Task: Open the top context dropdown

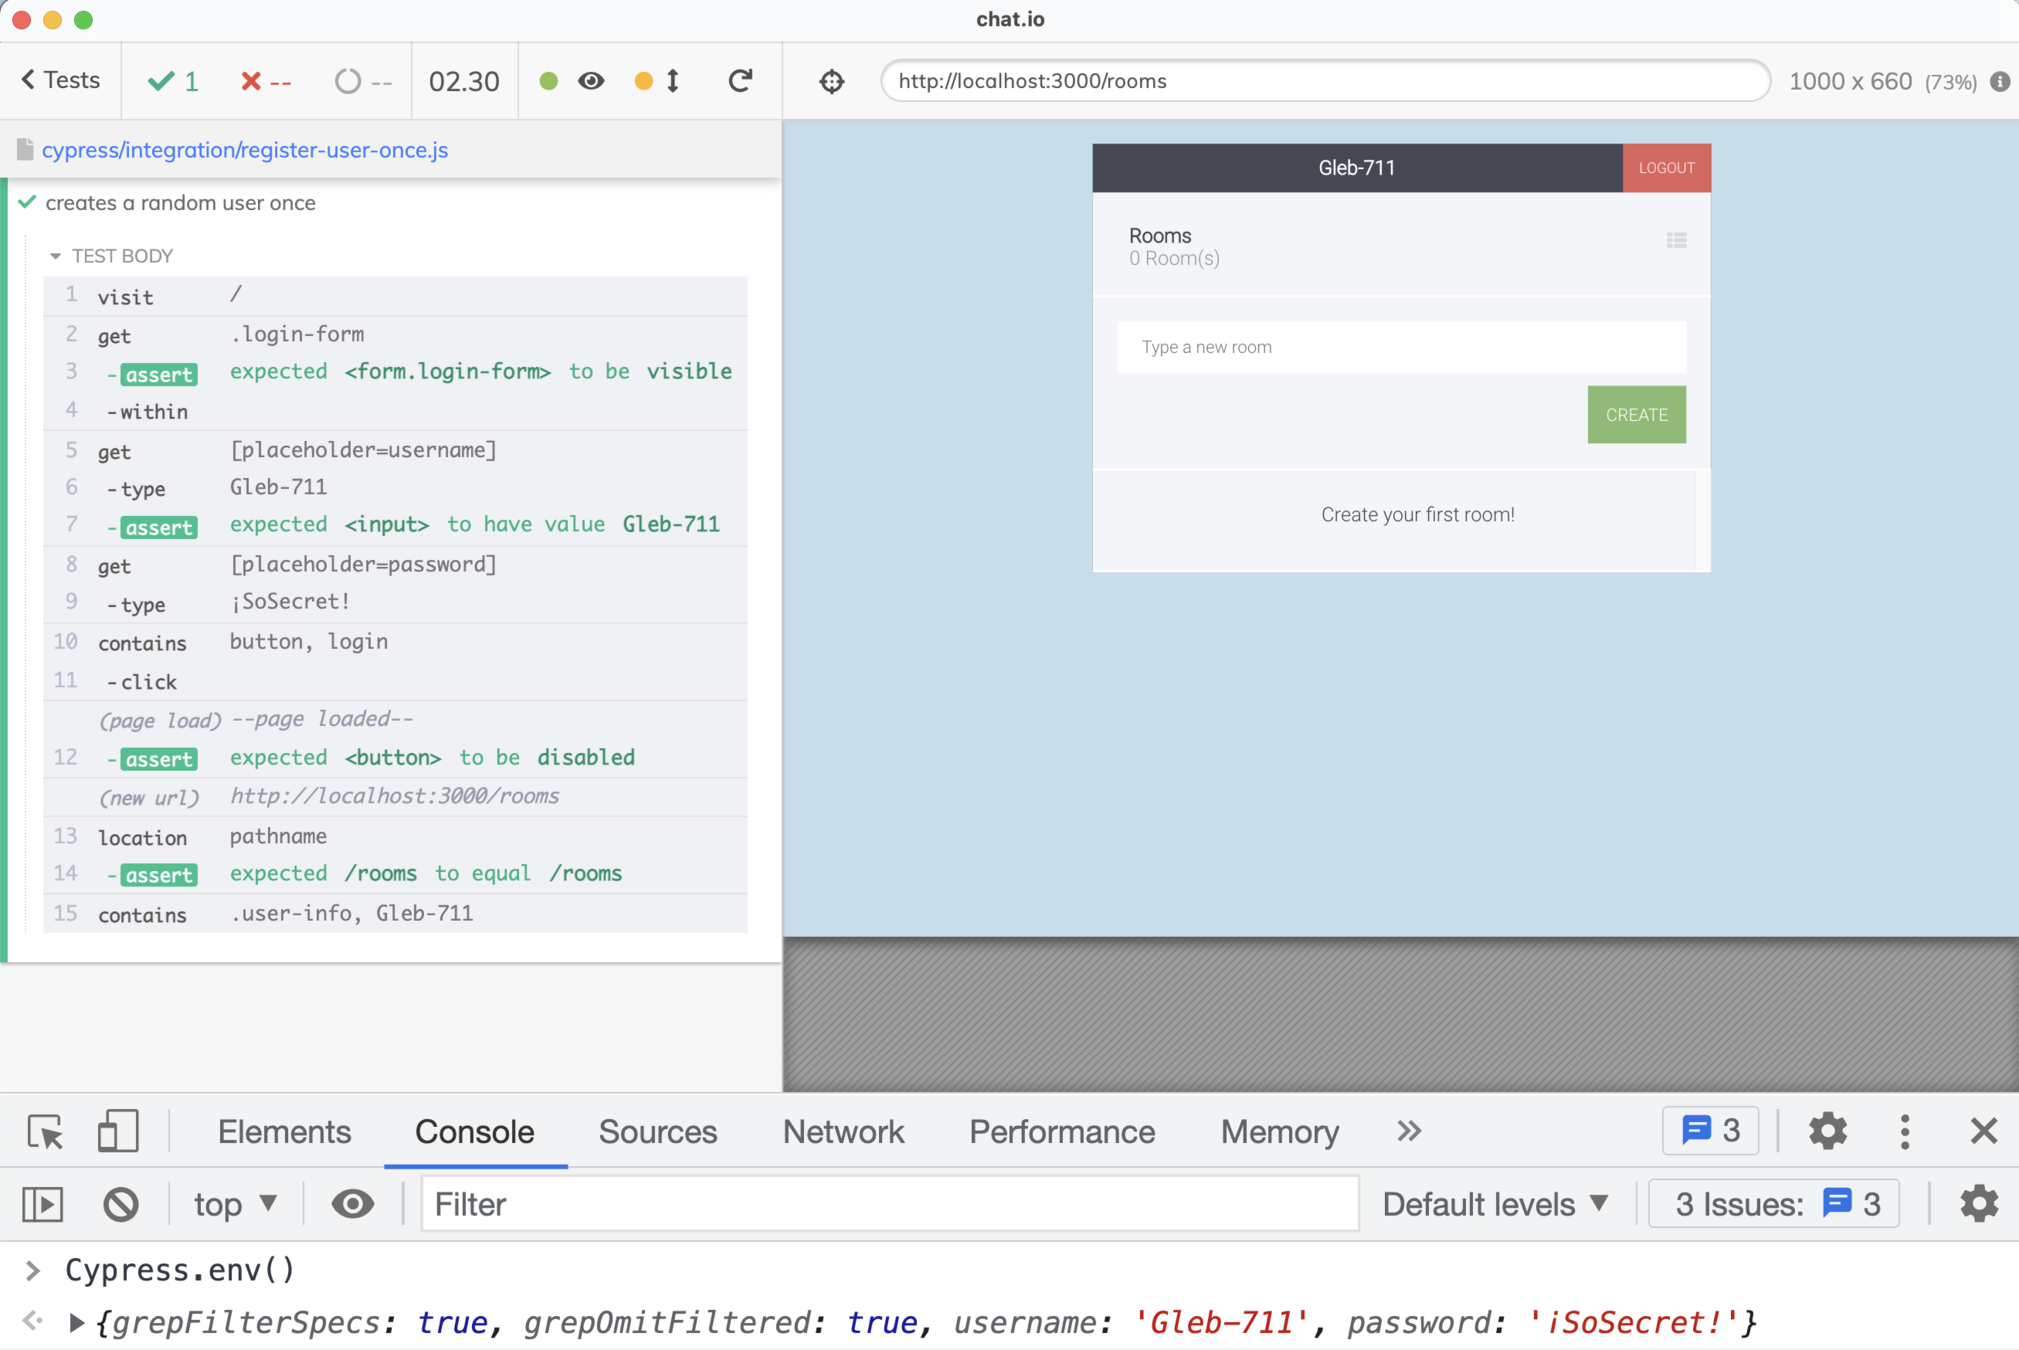Action: (x=235, y=1204)
